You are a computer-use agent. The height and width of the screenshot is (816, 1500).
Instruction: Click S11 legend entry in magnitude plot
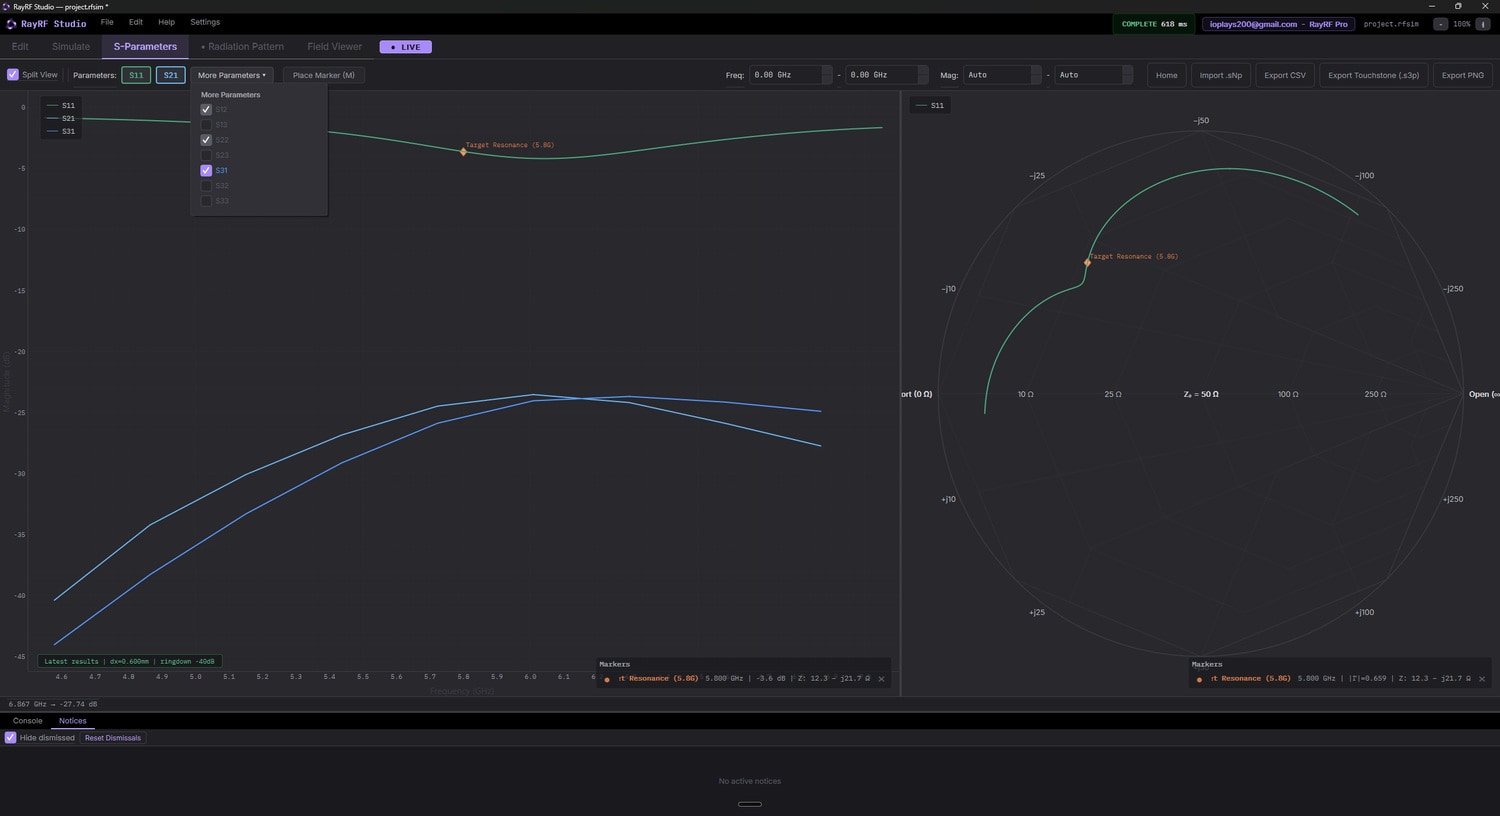[61, 105]
